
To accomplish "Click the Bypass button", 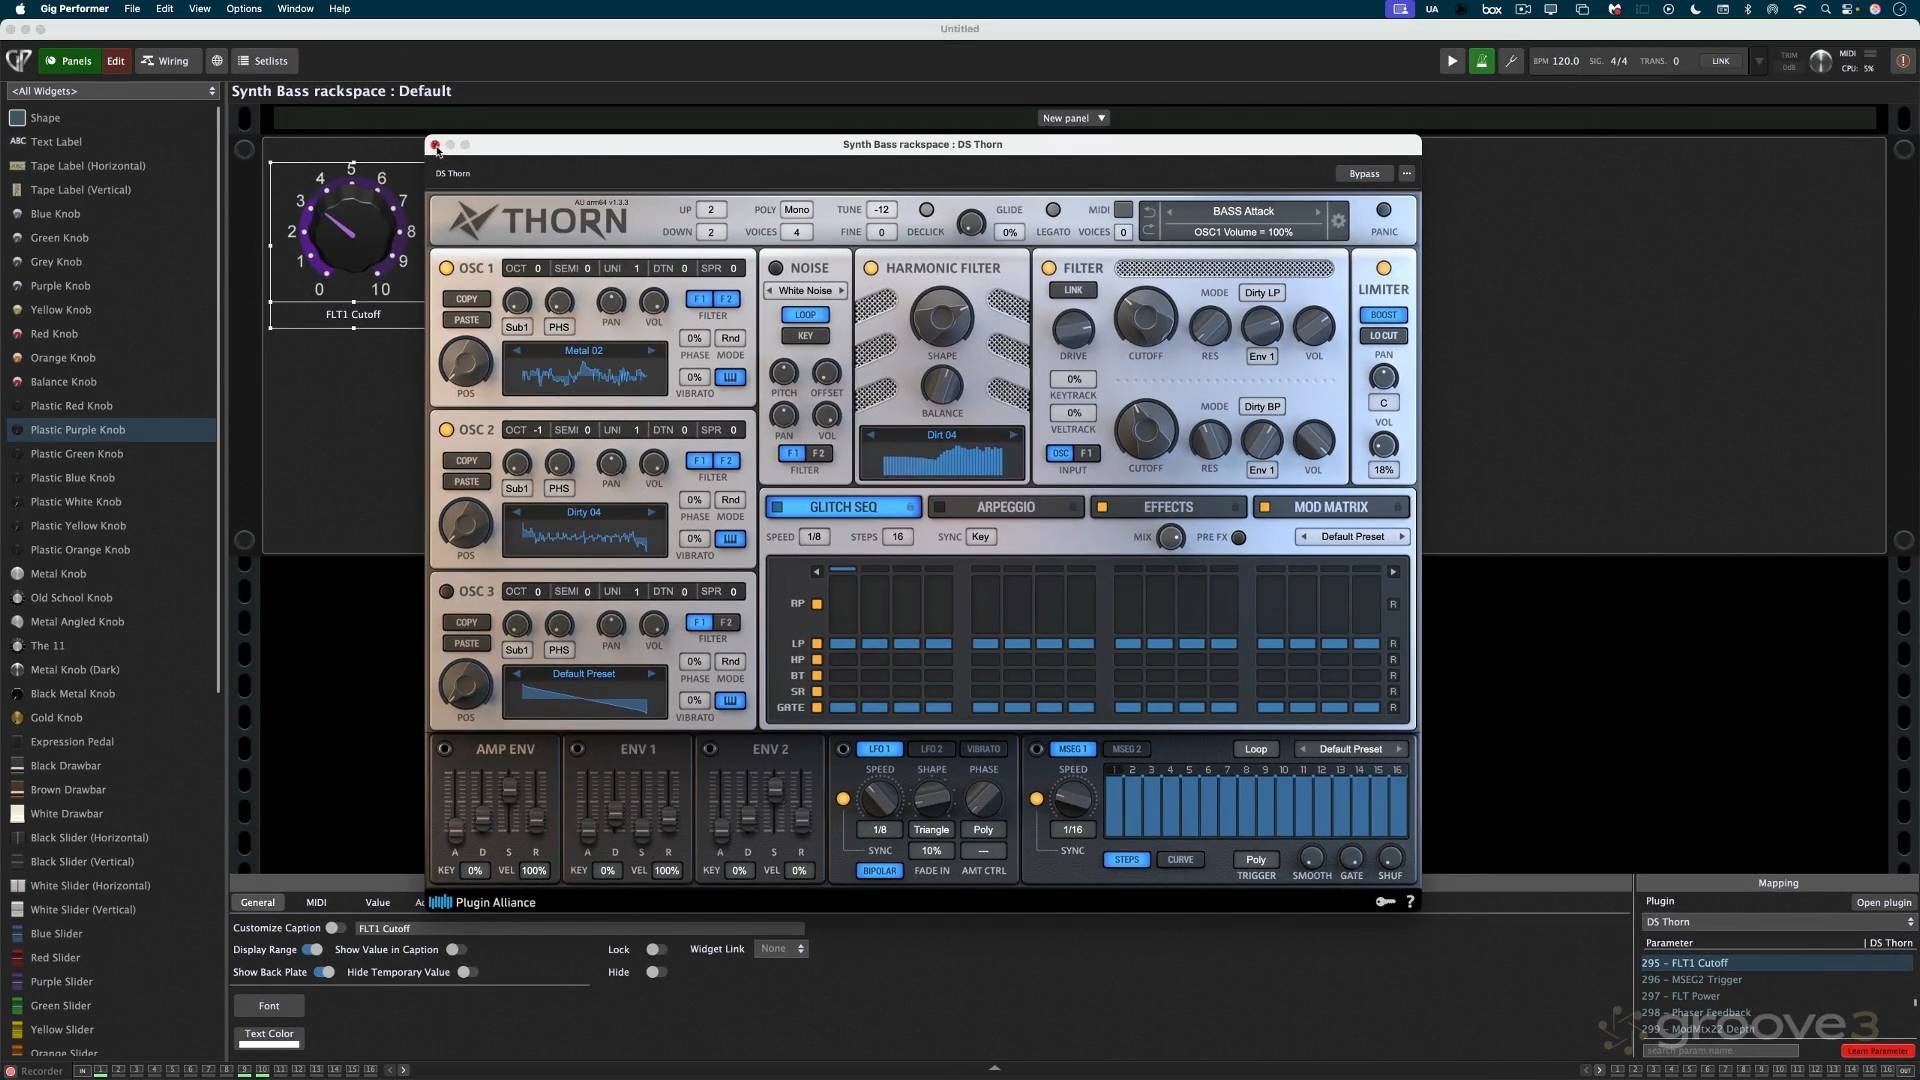I will [1363, 174].
